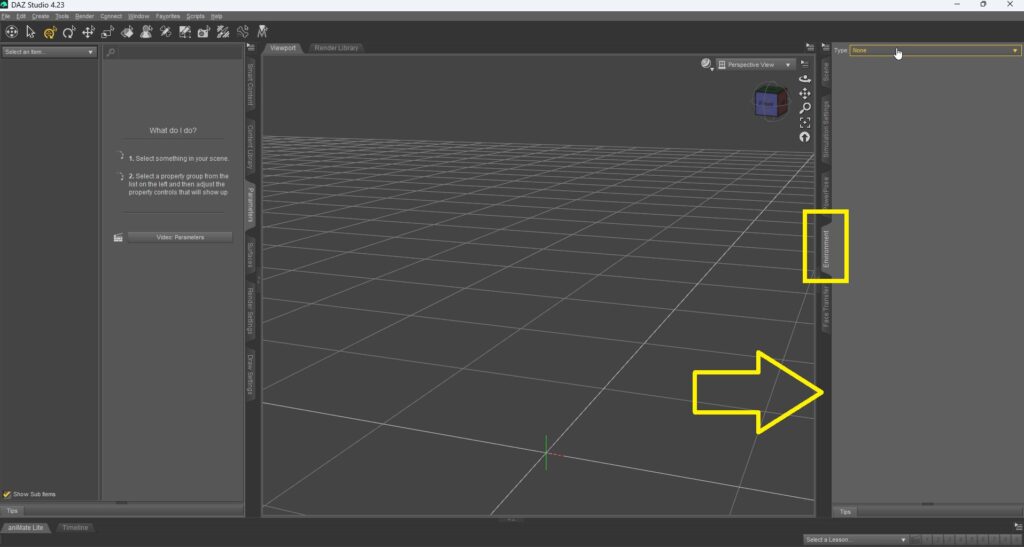The width and height of the screenshot is (1024, 547).
Task: Select the Rotate tool in toolbar
Action: coord(69,31)
